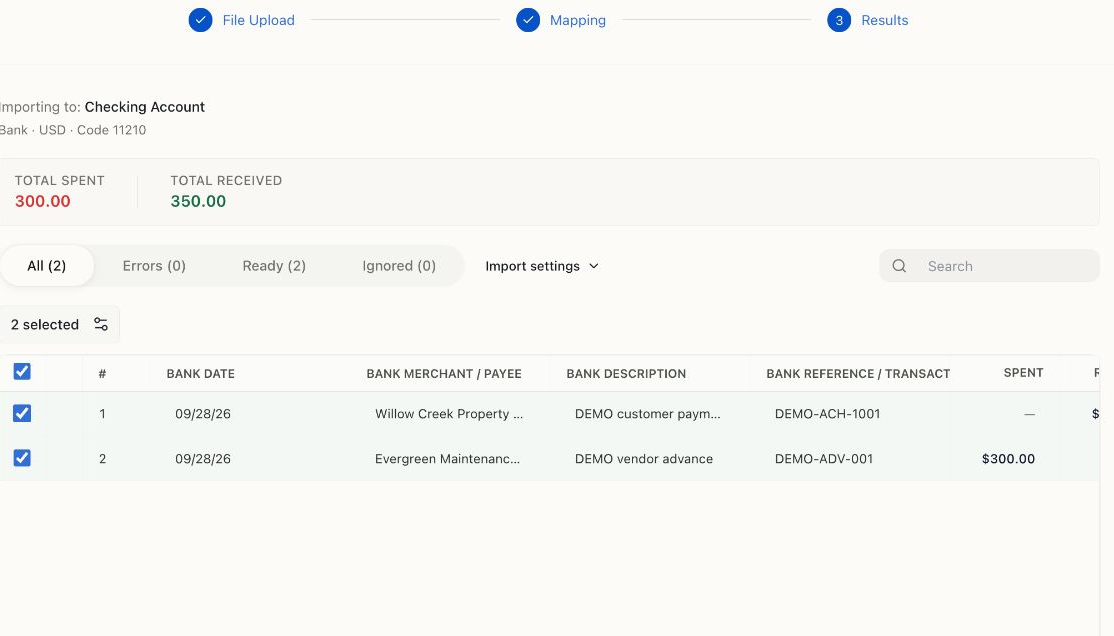Screen dimensions: 1114x636
Task: Click the Total Spent 300.00 value
Action: tap(43, 201)
